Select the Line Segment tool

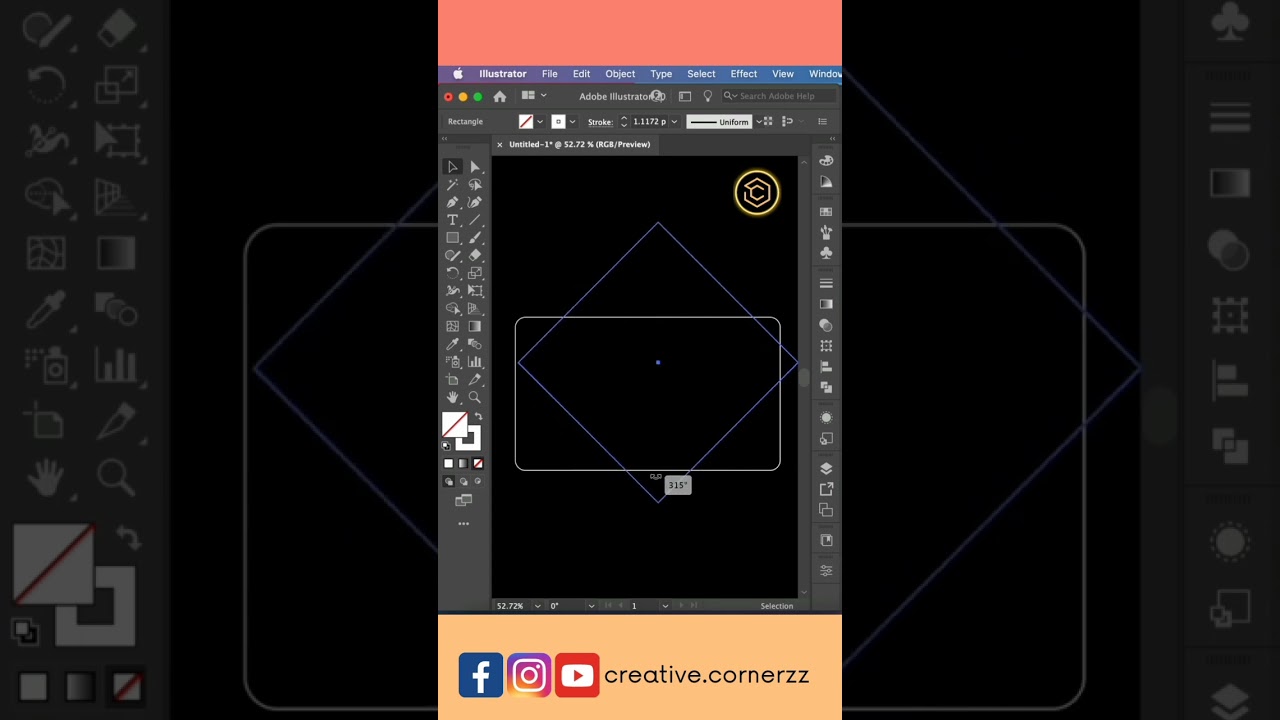pos(475,220)
